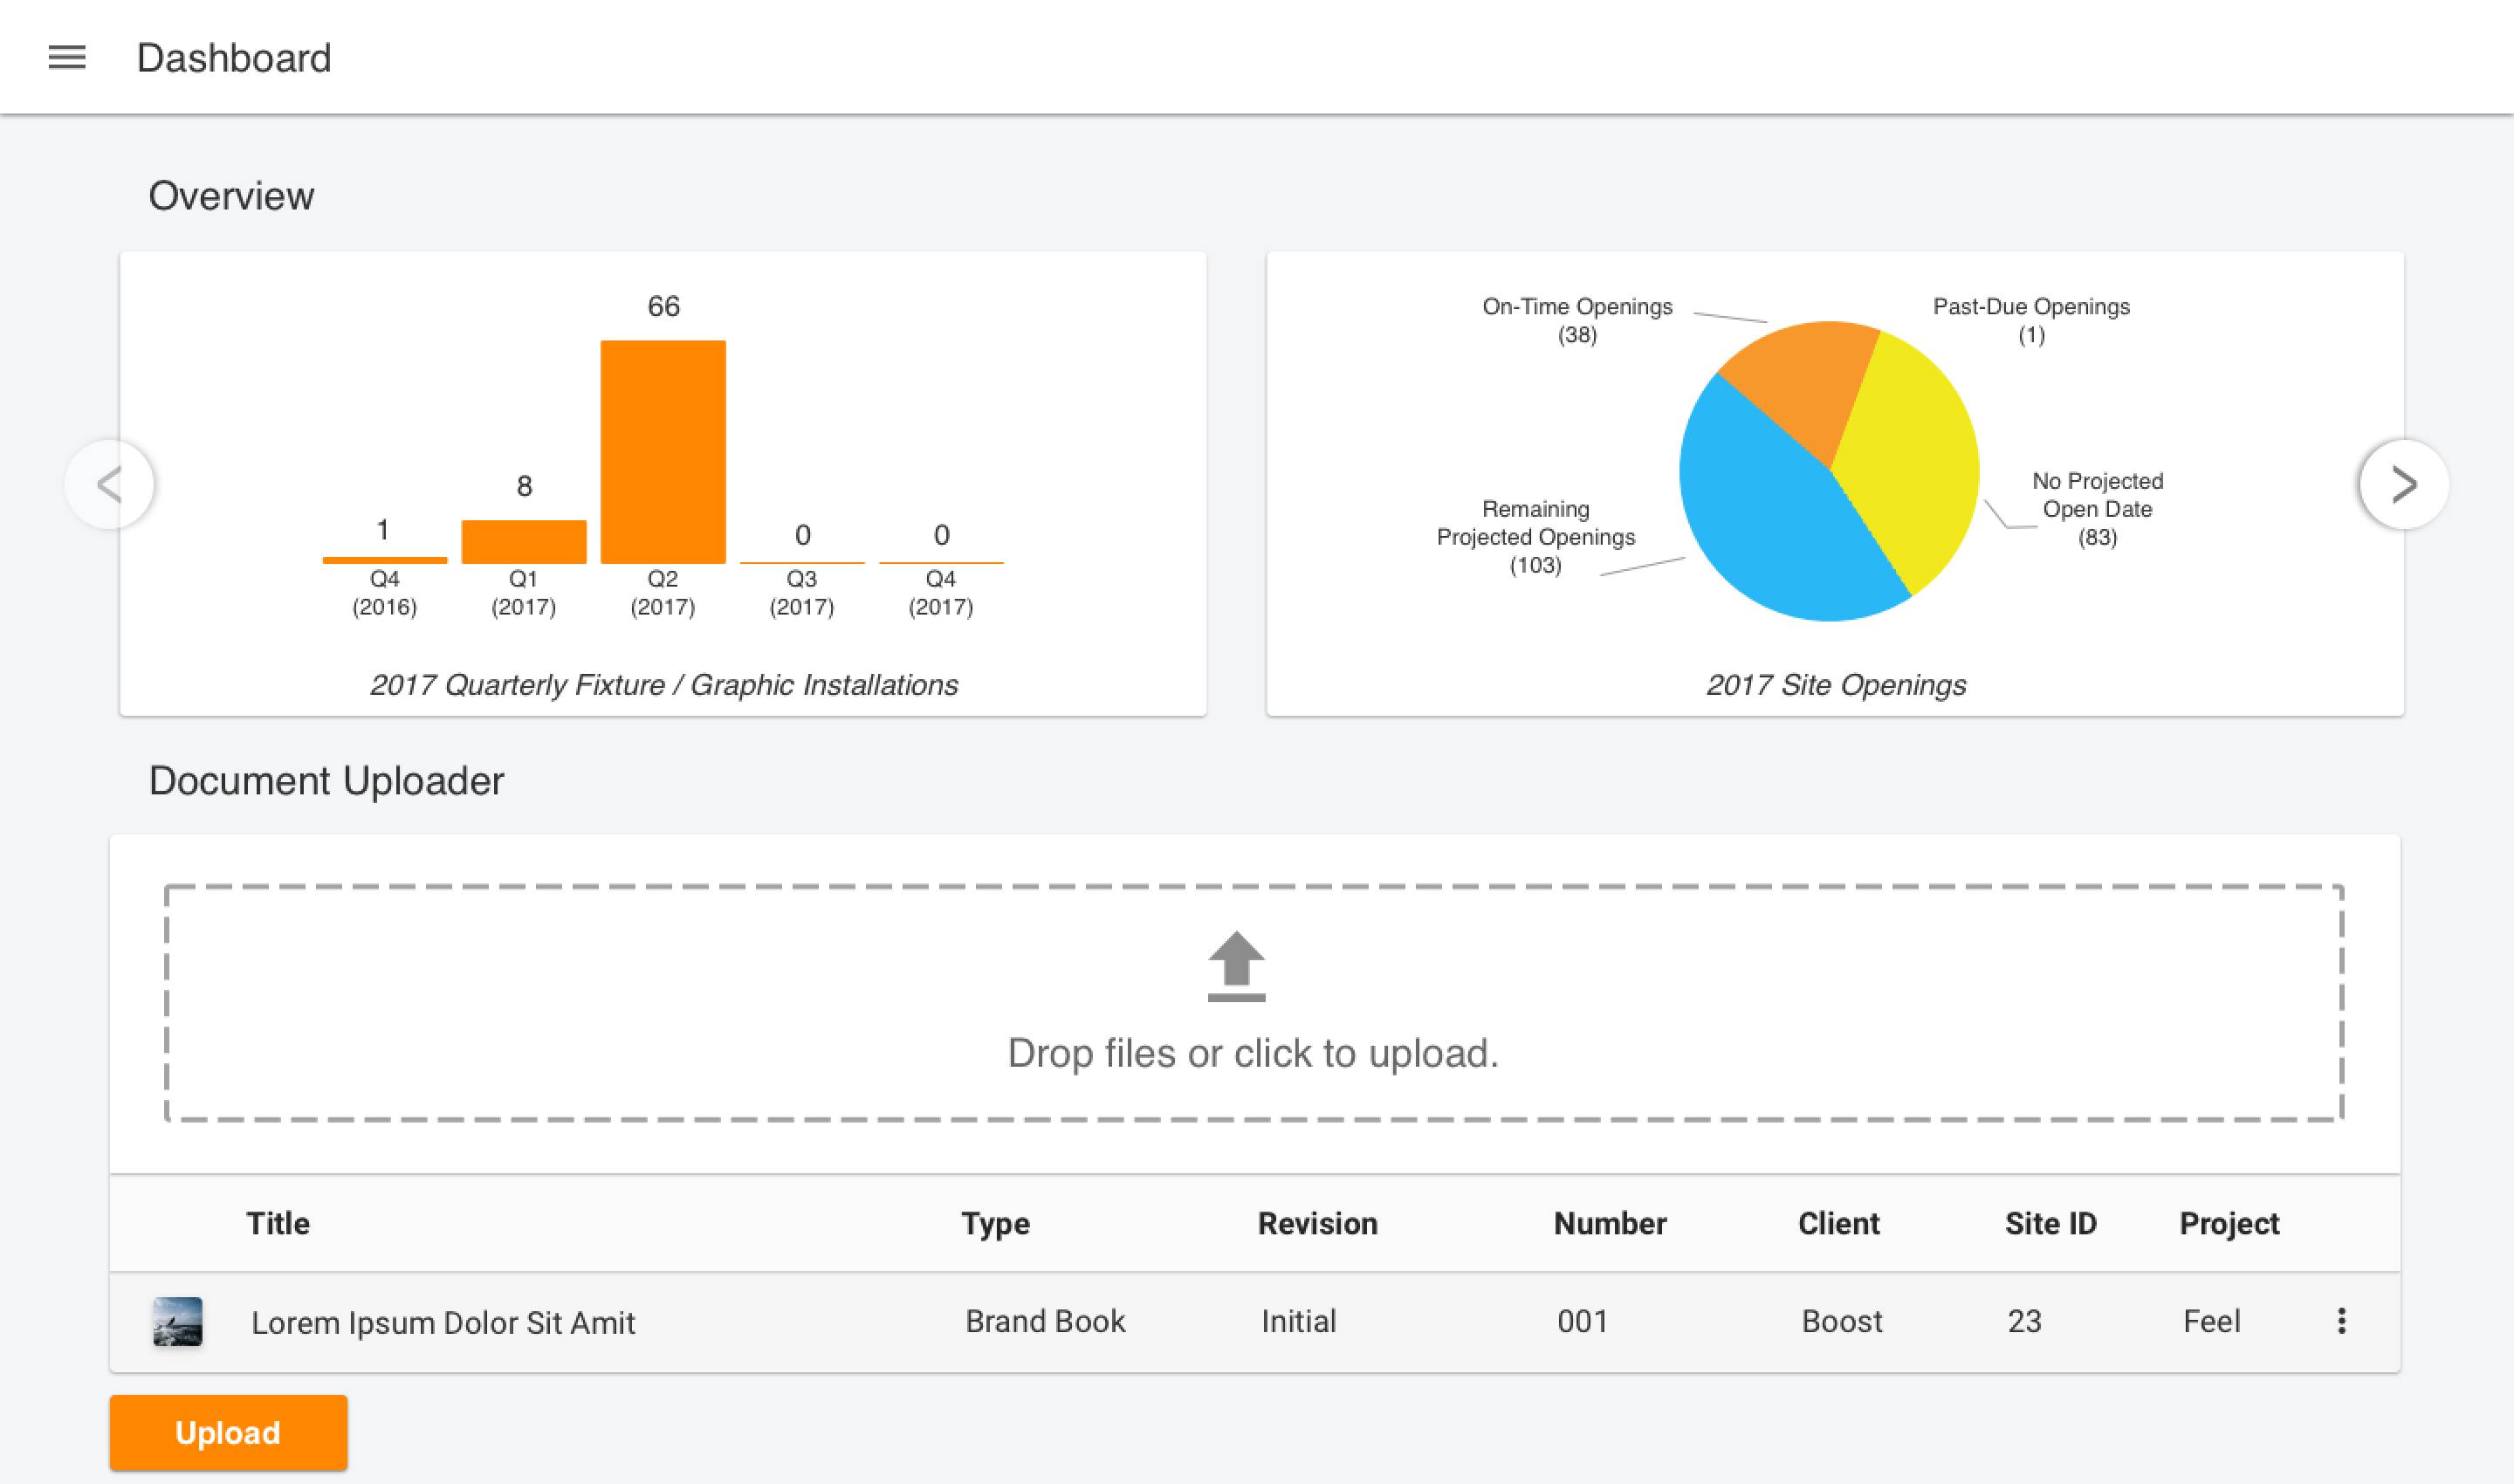Click the Project column header

coord(2229,1223)
